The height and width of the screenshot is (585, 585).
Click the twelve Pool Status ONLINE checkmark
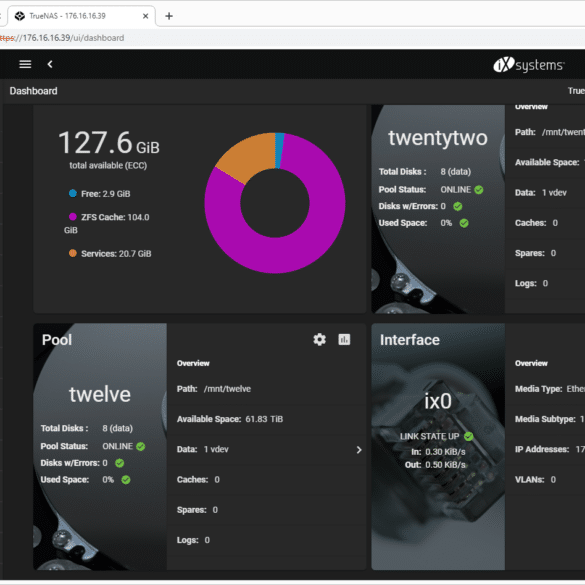(x=141, y=447)
